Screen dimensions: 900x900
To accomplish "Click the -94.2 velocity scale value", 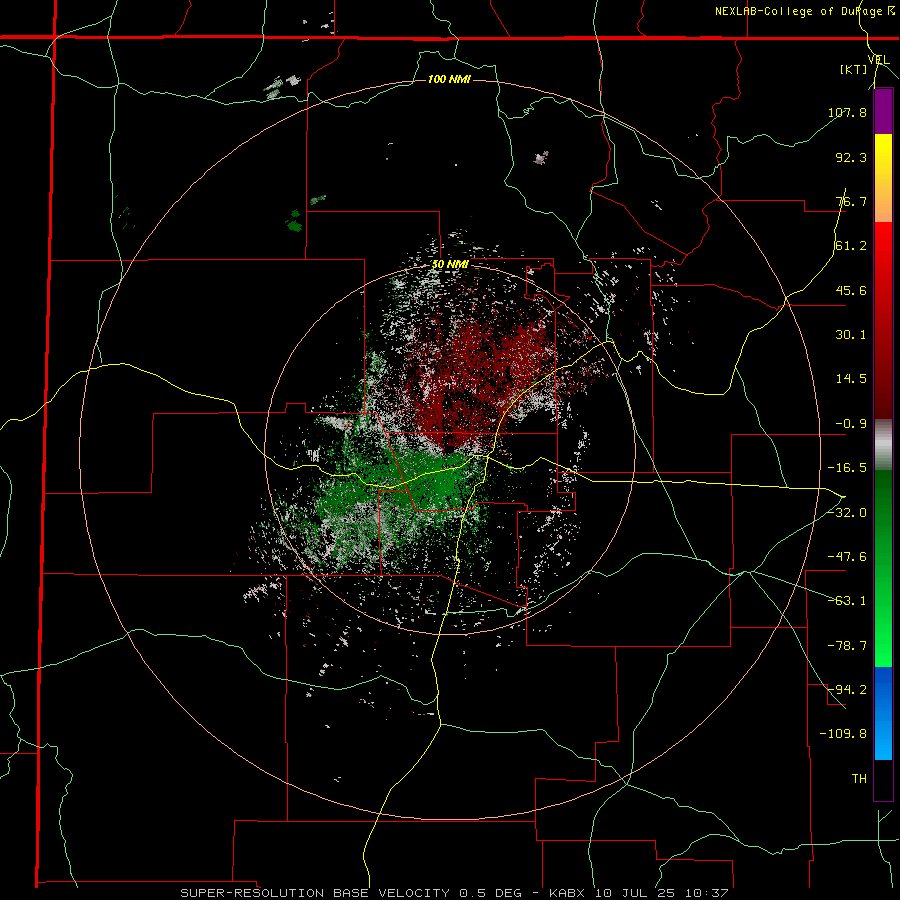I will coord(847,689).
